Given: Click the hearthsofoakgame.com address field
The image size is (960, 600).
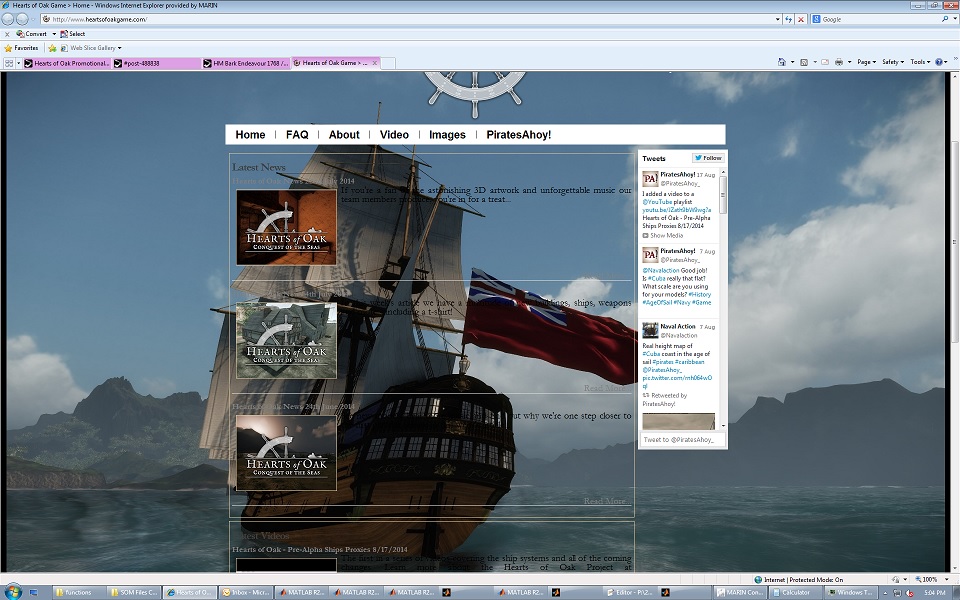Looking at the screenshot, I should click(x=407, y=19).
